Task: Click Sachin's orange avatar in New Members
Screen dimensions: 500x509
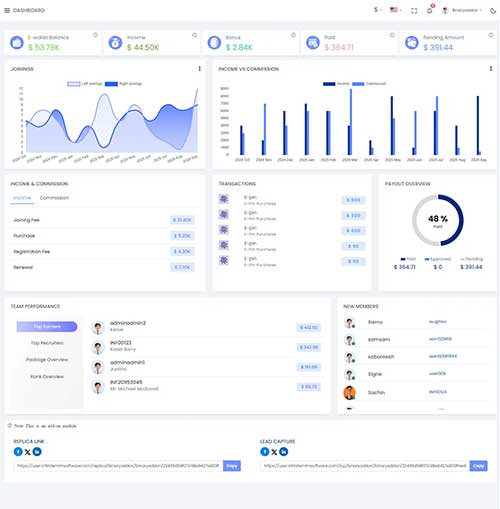Action: (349, 393)
